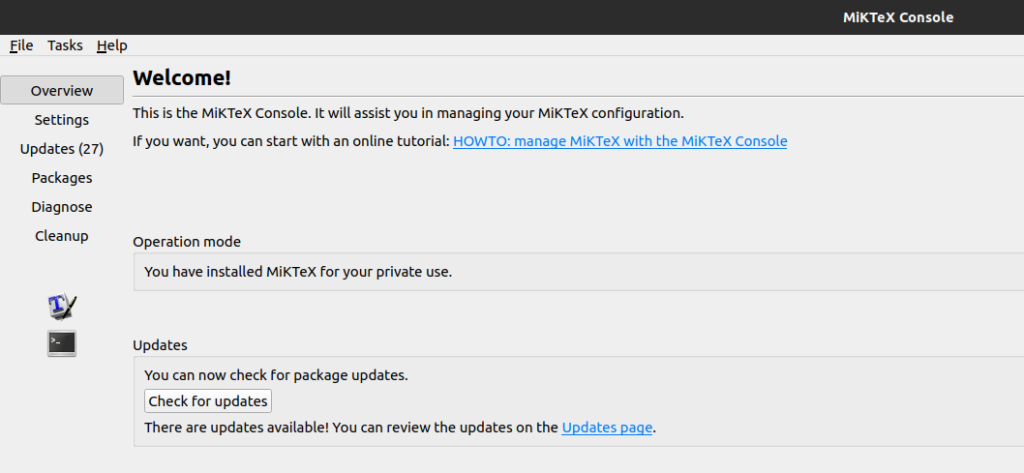Image resolution: width=1024 pixels, height=473 pixels.
Task: Open the Cleanup page
Action: coord(62,236)
